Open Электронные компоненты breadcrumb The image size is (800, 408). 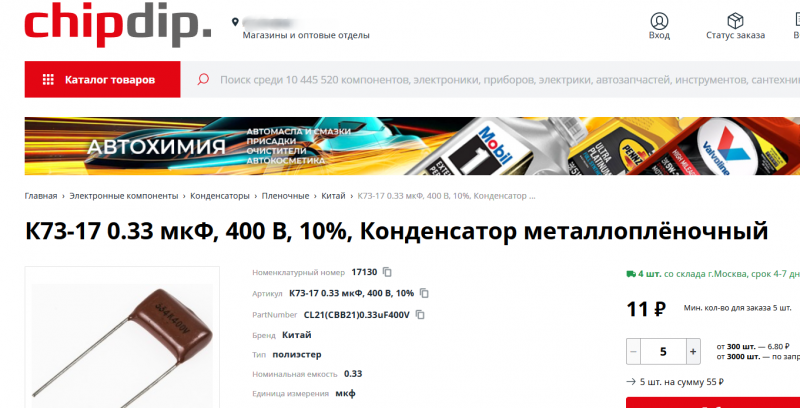124,196
